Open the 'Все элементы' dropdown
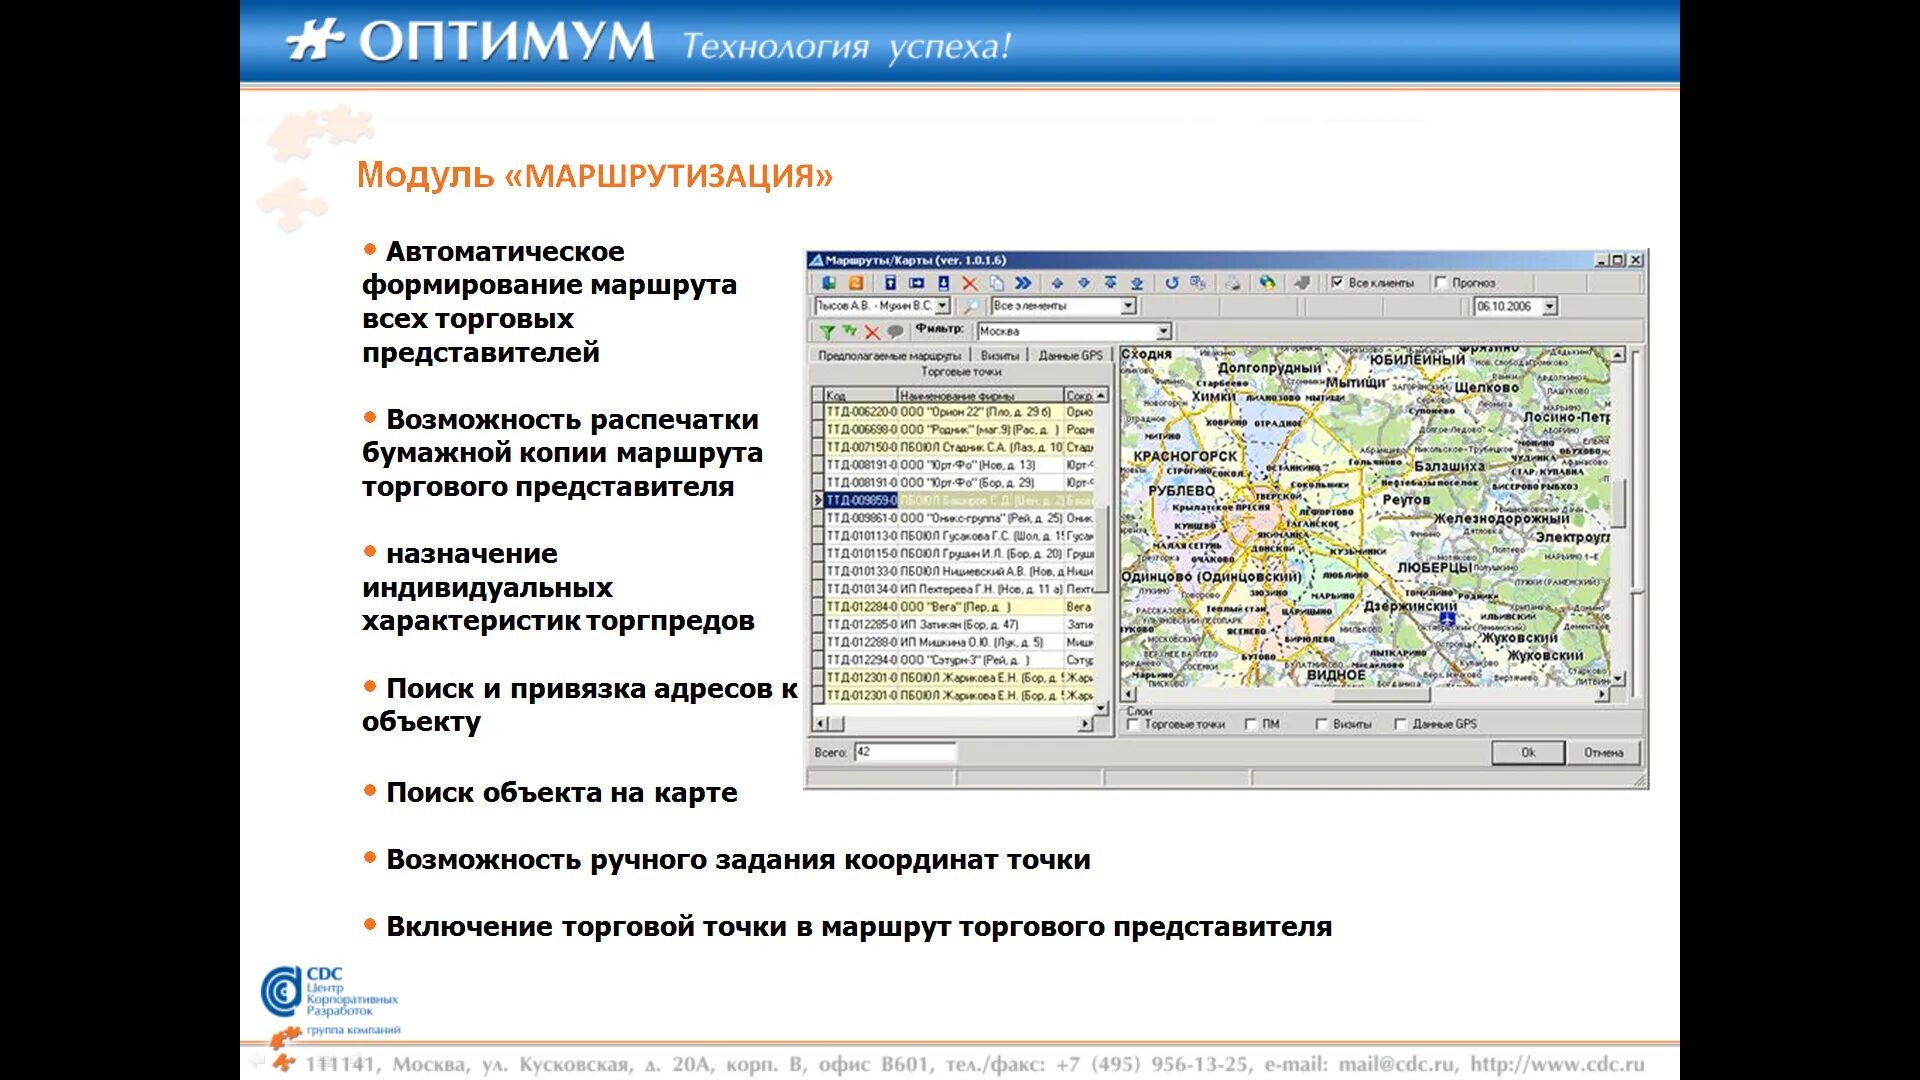The image size is (1920, 1080). 1128,307
